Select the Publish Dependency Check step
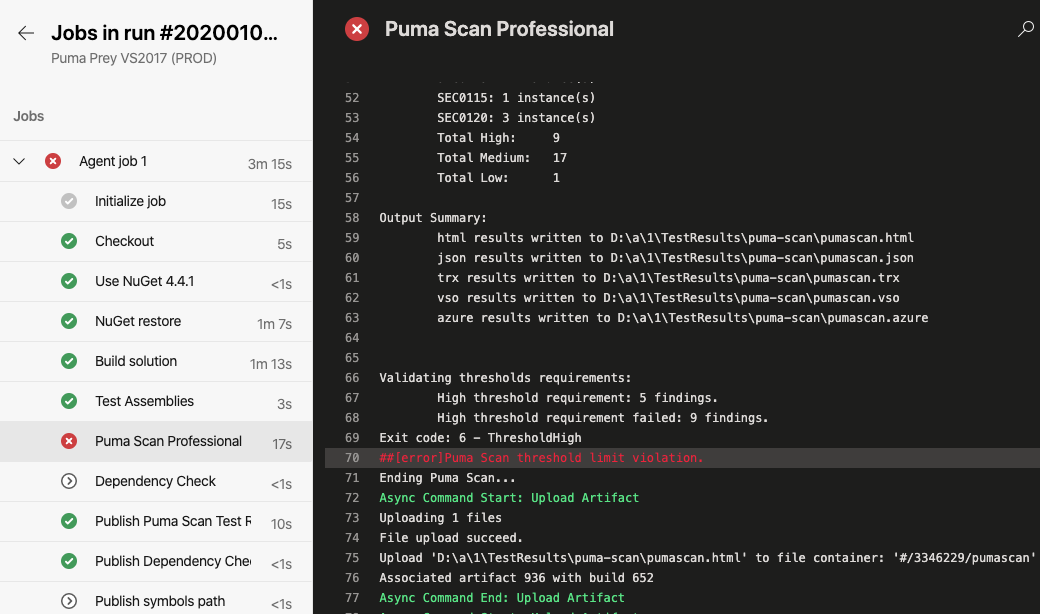 (172, 561)
